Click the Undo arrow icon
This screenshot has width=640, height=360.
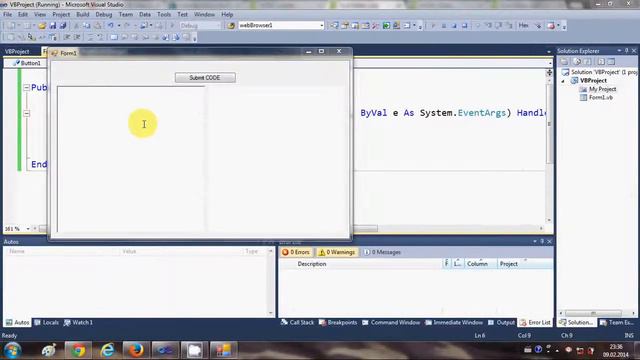tap(111, 25)
